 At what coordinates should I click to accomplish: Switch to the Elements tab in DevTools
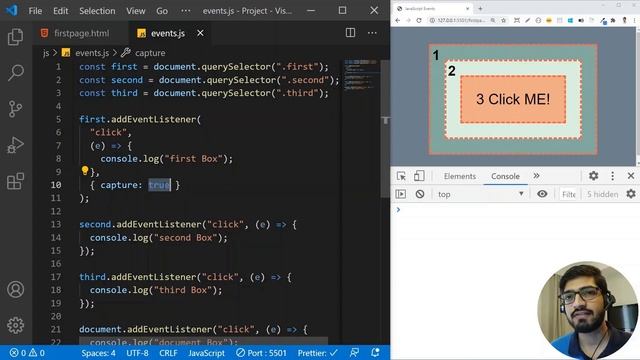460,176
